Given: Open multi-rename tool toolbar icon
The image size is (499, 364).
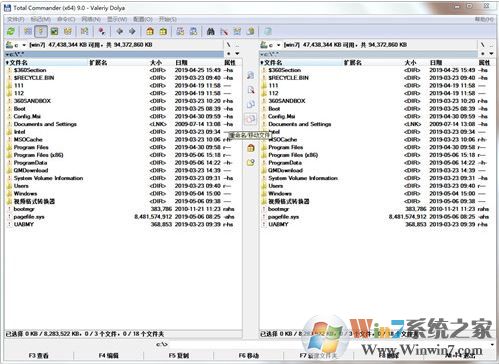Looking at the screenshot, I should [224, 31].
